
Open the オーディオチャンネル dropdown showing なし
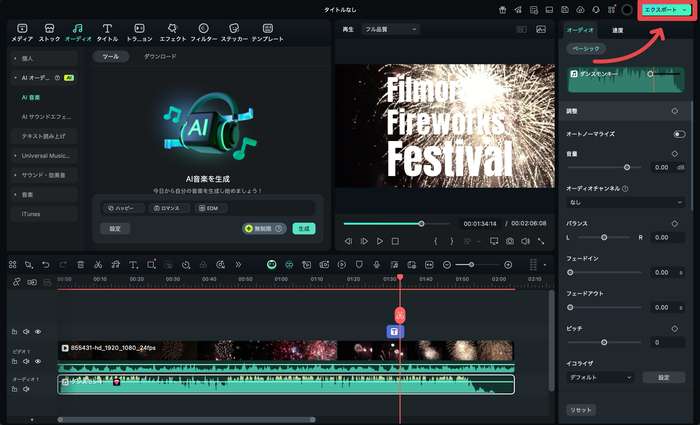point(625,203)
